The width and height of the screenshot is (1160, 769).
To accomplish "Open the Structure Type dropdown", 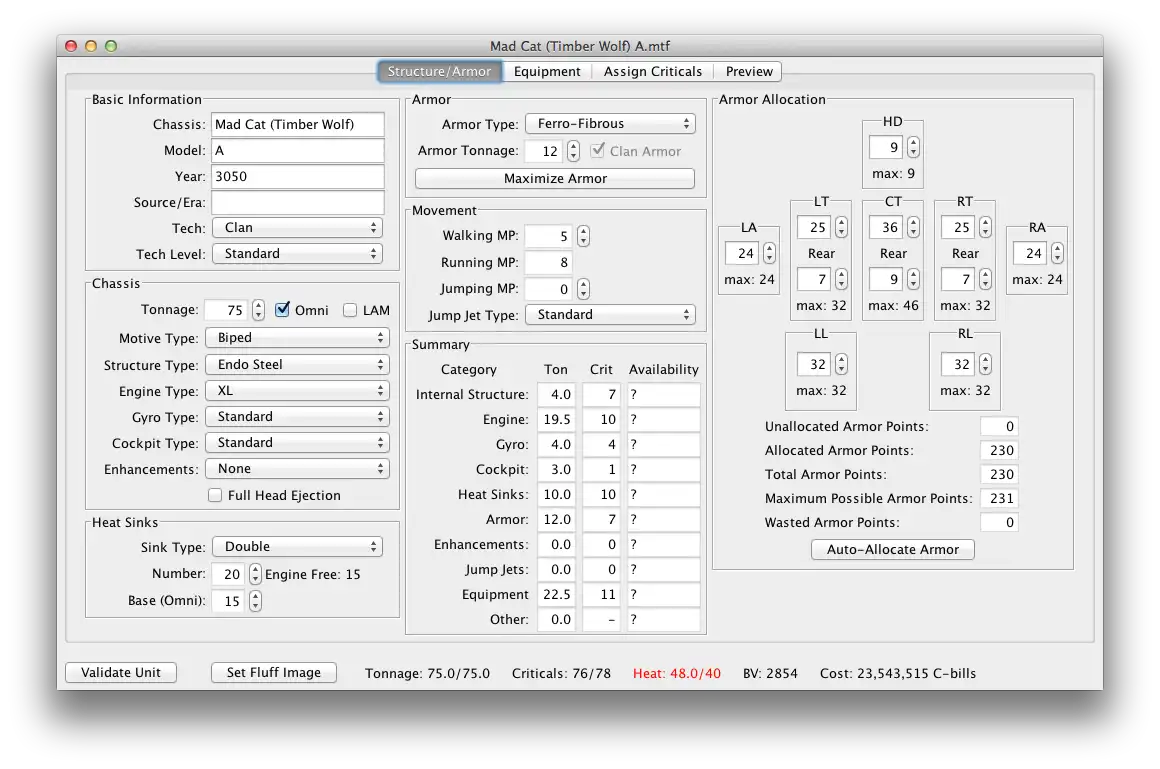I will (x=297, y=365).
